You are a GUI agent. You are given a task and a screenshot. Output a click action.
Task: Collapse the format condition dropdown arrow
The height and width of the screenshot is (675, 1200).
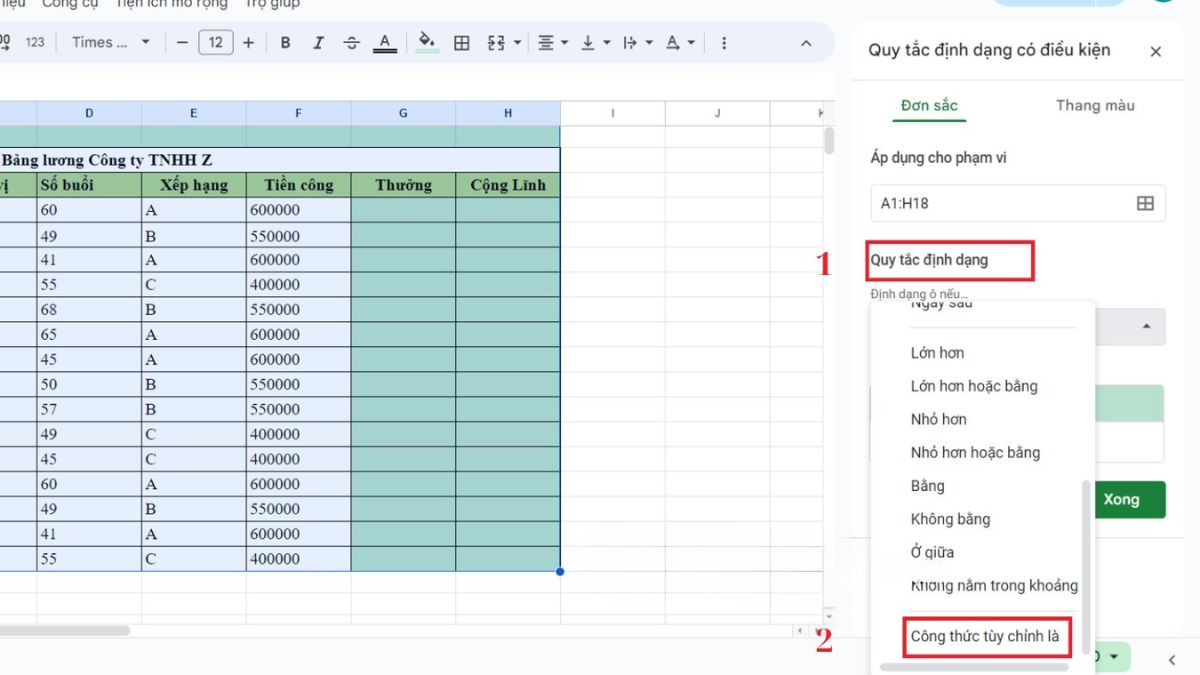[1146, 327]
